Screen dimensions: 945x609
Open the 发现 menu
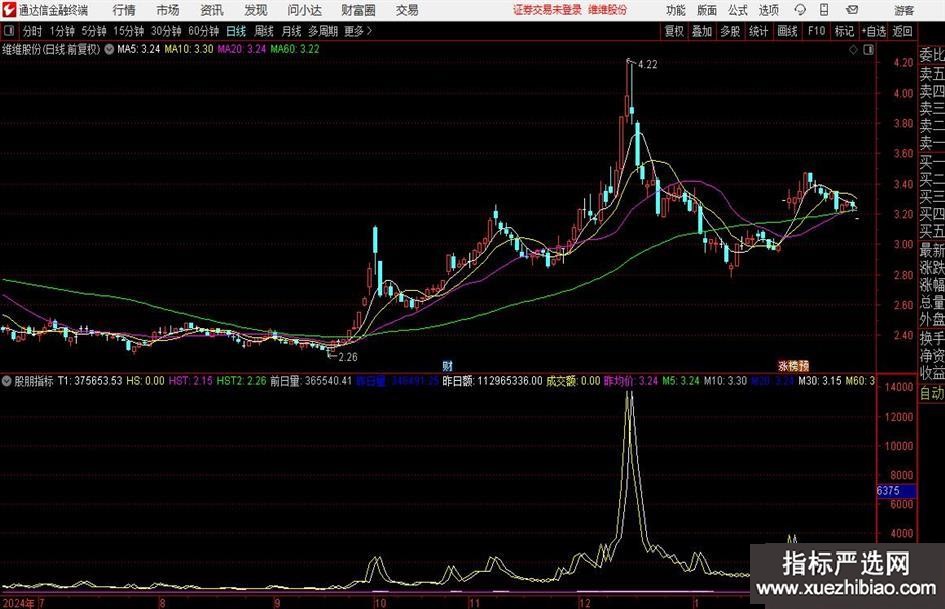(256, 10)
